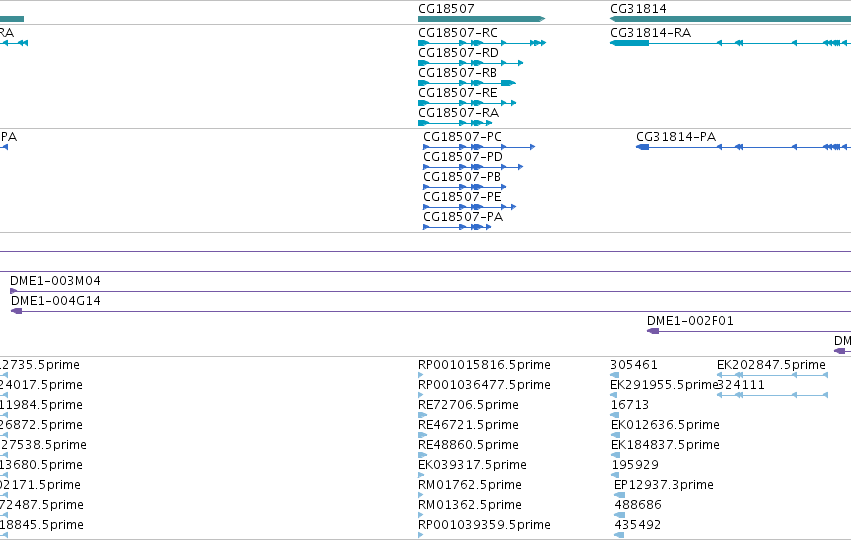Open the CG18507-PE protein label
The width and height of the screenshot is (851, 540).
click(462, 197)
